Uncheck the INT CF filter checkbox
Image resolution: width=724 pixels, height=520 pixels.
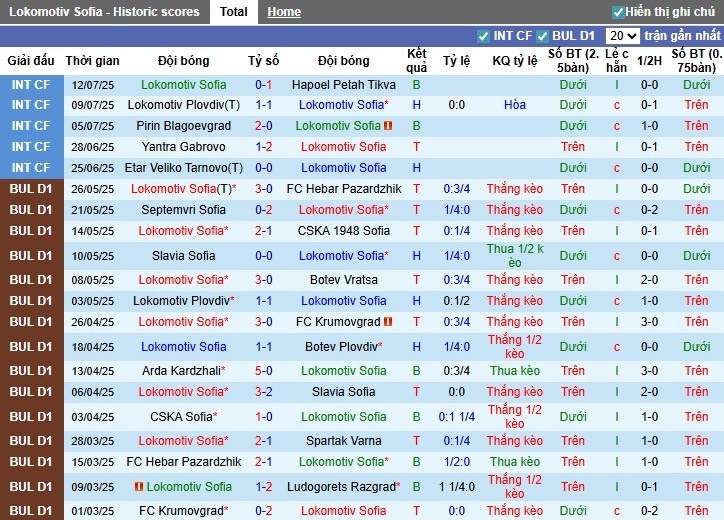click(x=484, y=36)
